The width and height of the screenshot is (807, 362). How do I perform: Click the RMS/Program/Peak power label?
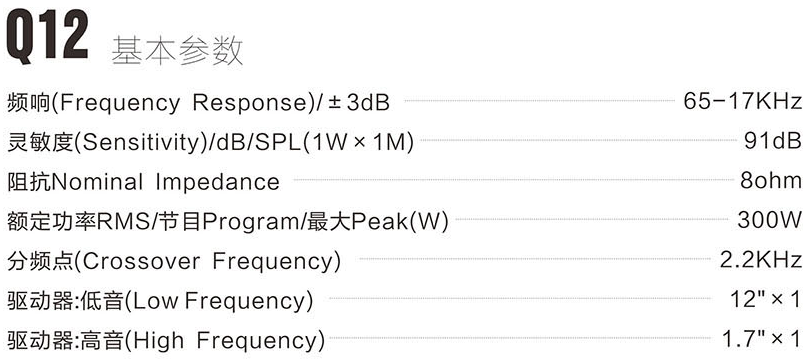(227, 222)
